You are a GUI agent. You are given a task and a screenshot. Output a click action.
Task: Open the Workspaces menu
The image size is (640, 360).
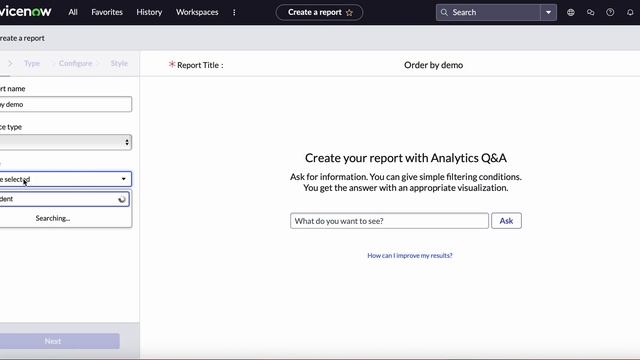point(197,12)
